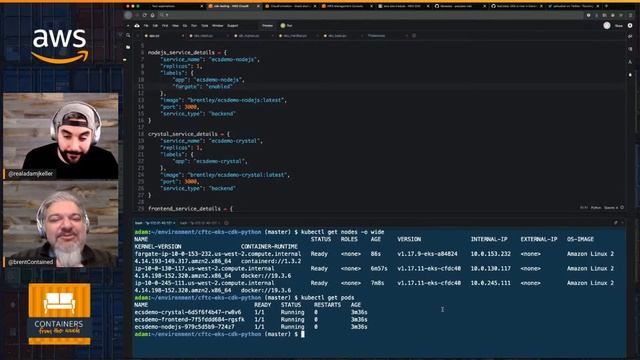
Task: Open the status bar gear icon in editor
Action: [x=622, y=207]
